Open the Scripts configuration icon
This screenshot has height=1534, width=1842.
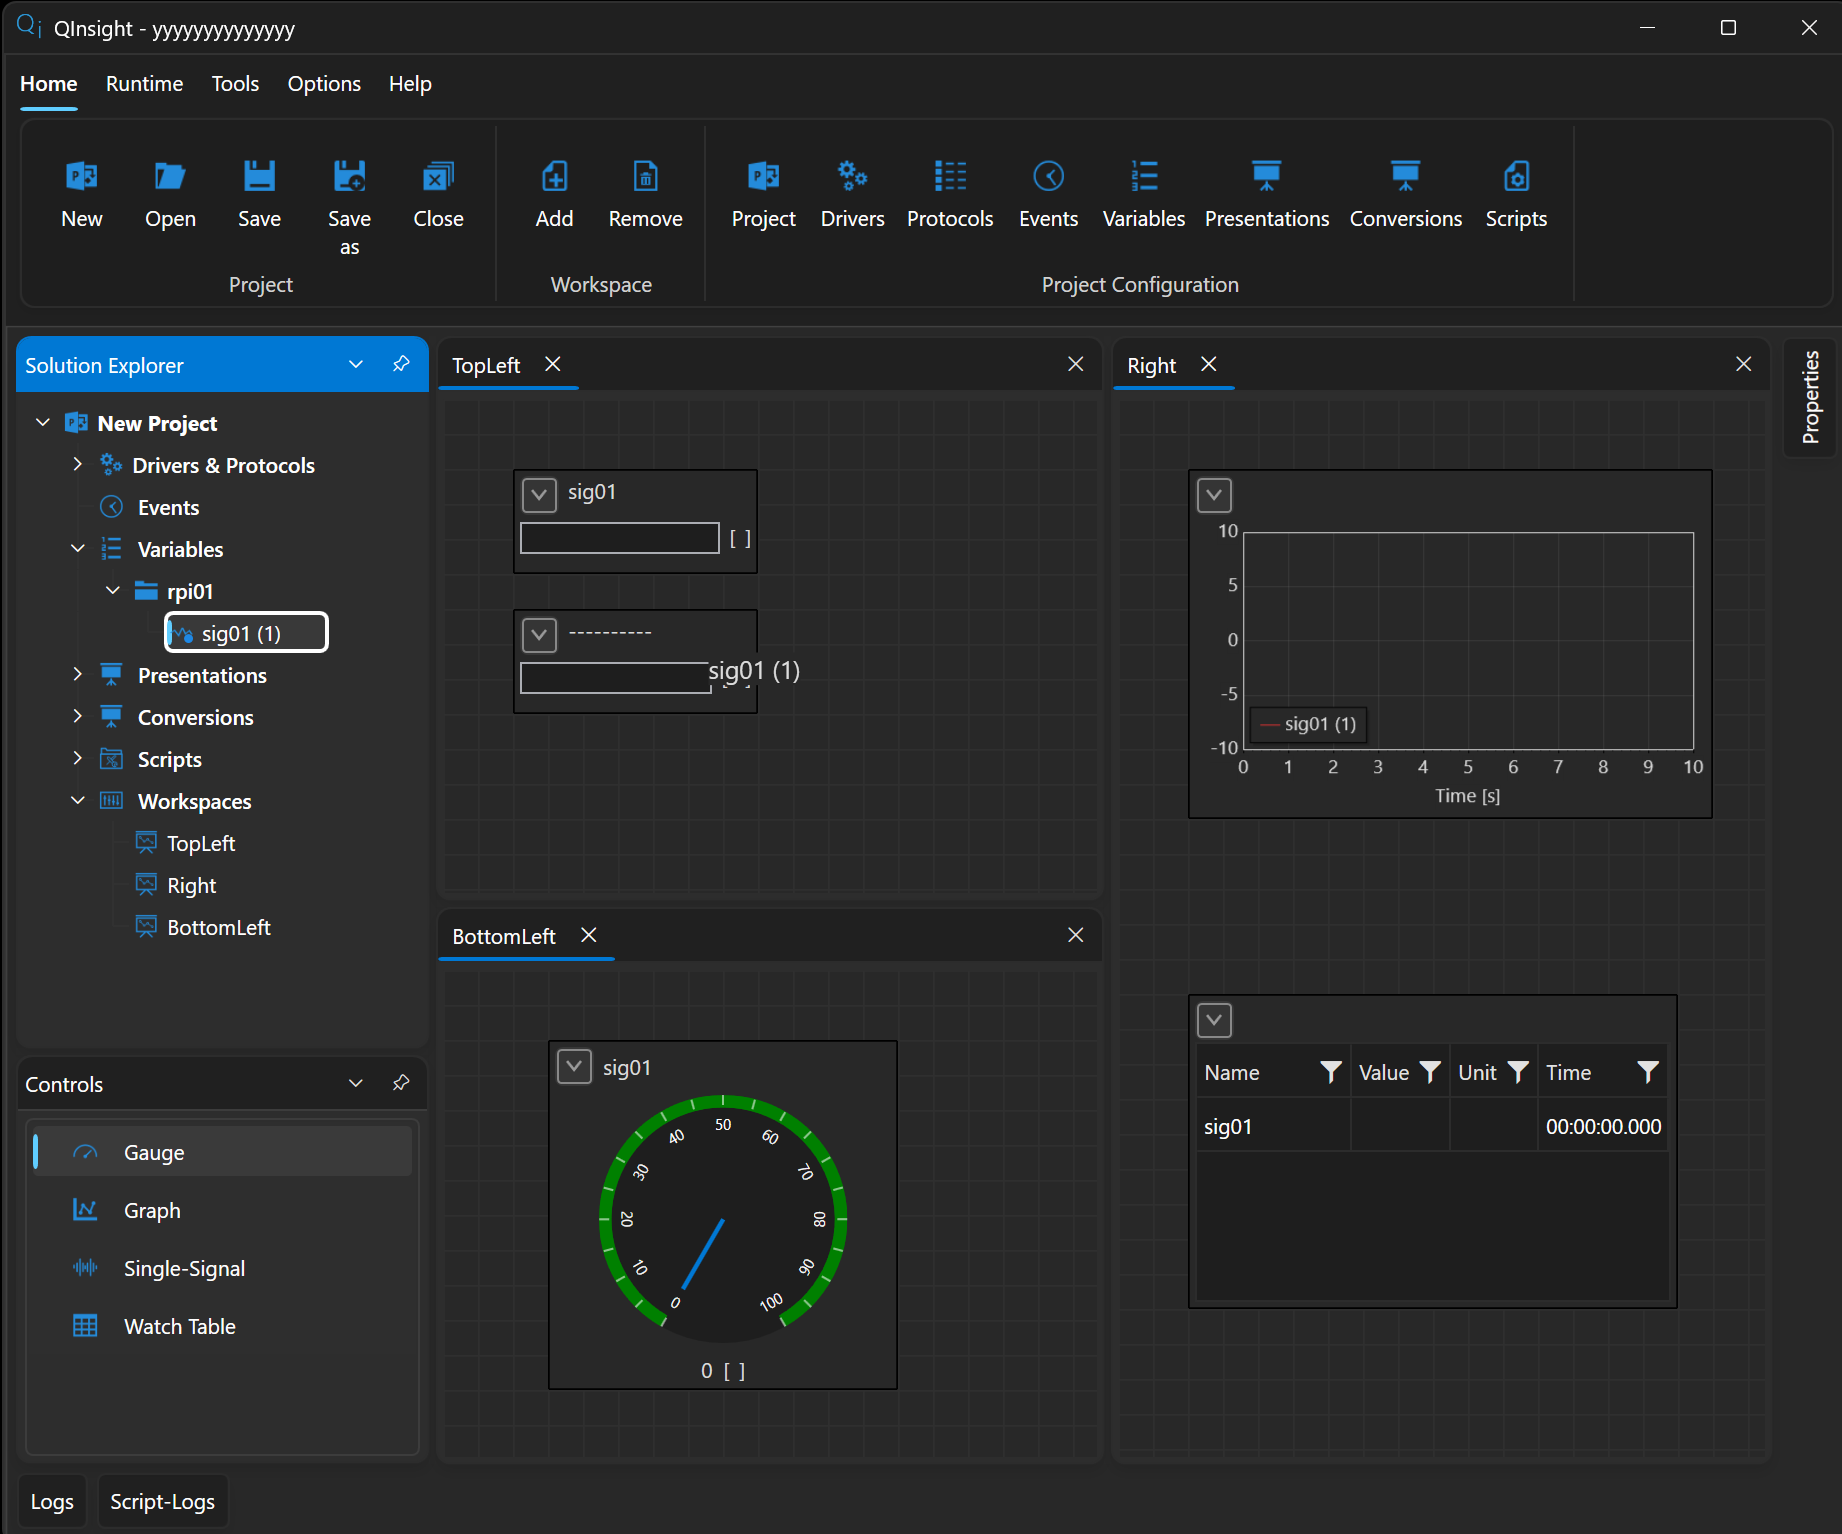coord(1516,177)
